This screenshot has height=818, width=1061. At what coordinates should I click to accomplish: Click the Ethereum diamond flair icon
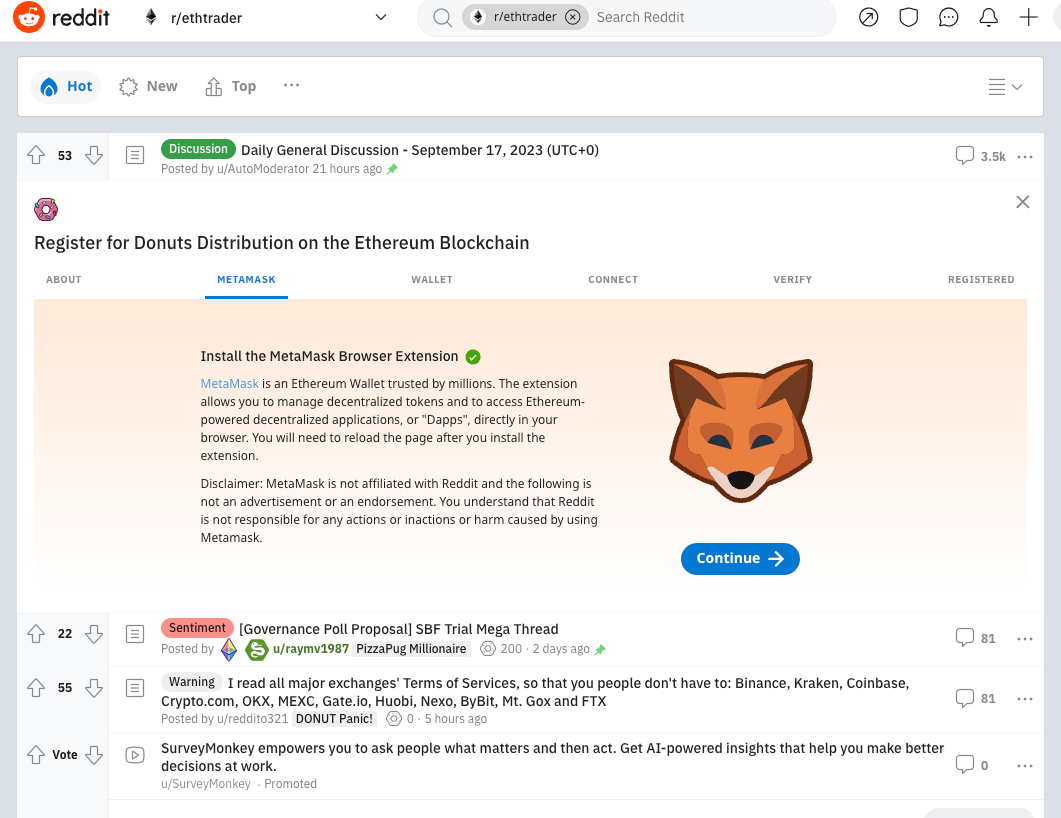pos(229,650)
